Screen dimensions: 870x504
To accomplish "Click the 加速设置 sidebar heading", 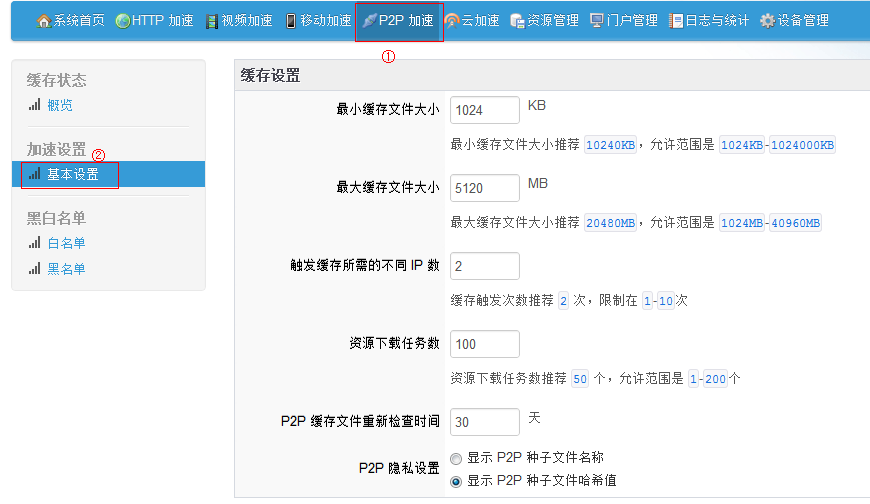I will click(57, 149).
